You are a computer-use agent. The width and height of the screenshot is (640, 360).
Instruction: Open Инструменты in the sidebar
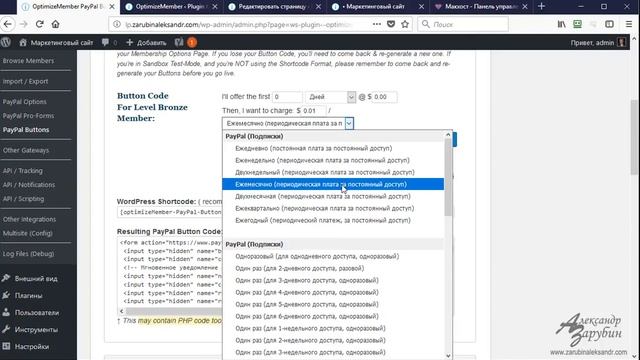[36, 330]
